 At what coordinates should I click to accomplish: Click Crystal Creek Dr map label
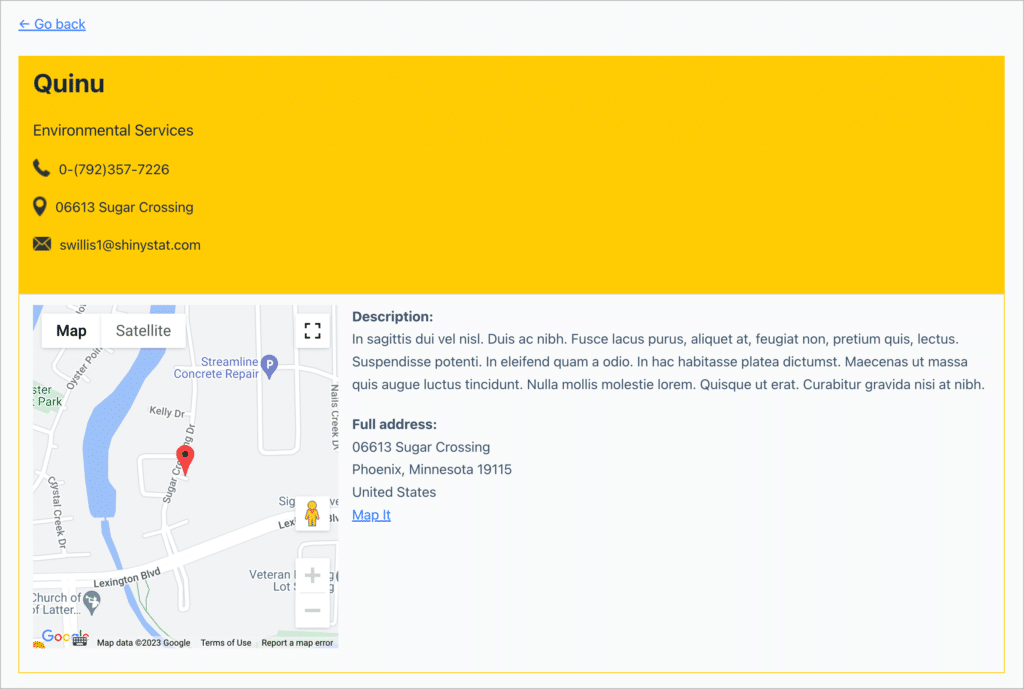click(57, 512)
